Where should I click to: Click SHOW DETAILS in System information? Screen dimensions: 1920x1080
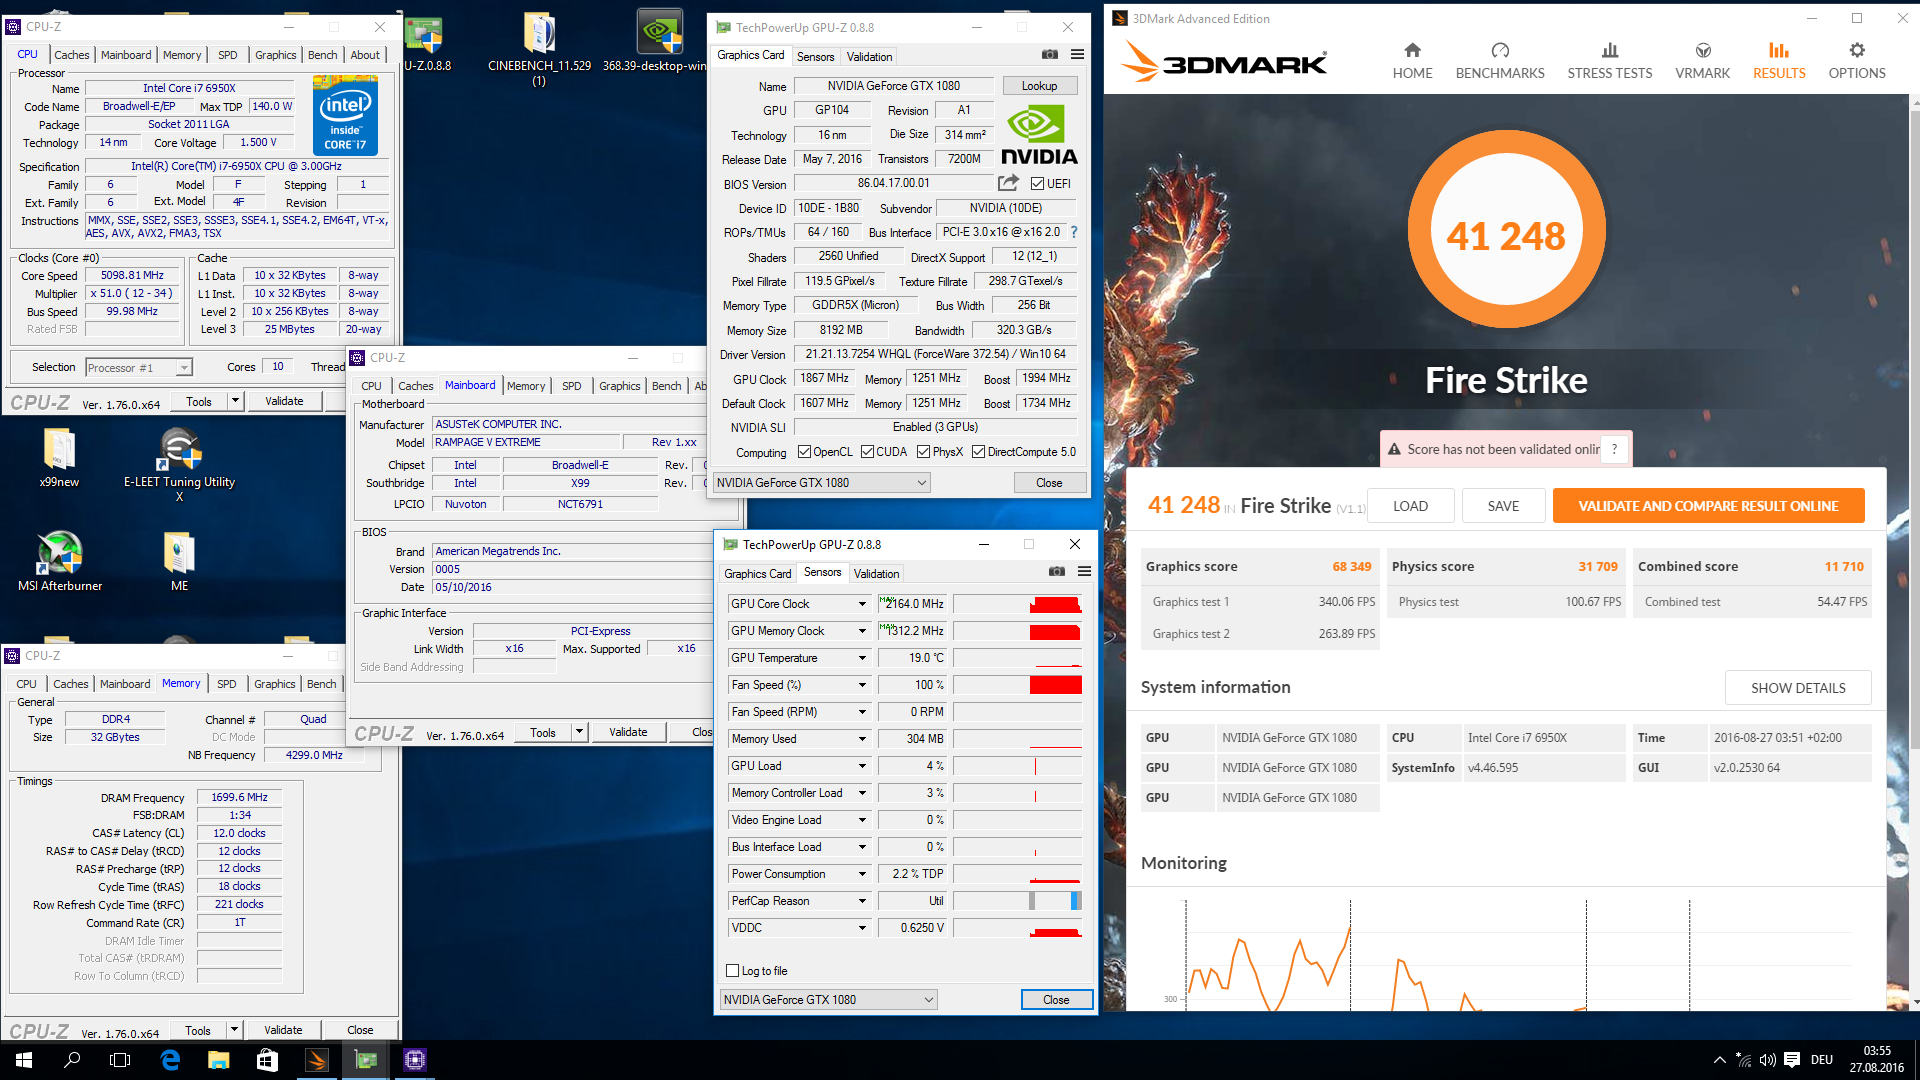[x=1798, y=688]
